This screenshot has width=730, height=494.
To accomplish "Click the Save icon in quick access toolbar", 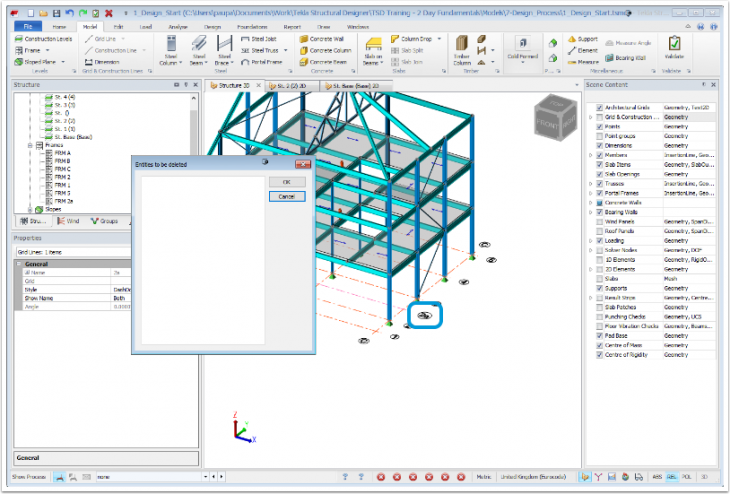I will coord(56,13).
